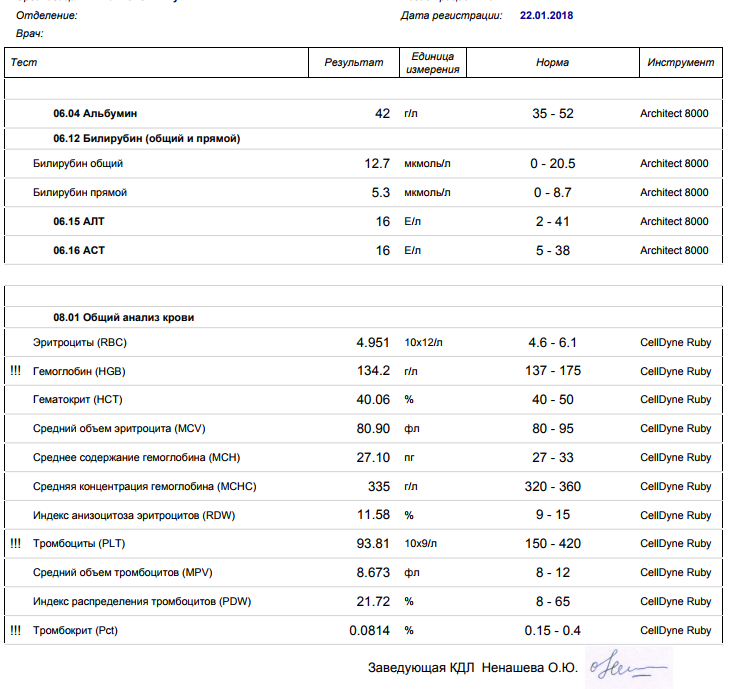Screen dimensions: 733x689
Task: Click the !!! flag beside Тромбокрит (Pct)
Action: pyautogui.click(x=15, y=631)
